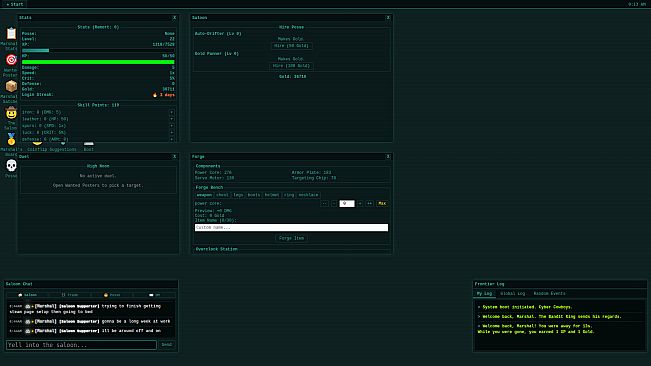This screenshot has height=366, width=651.
Task: Hire Auto-Drifter for 50 Gold
Action: coord(291,46)
